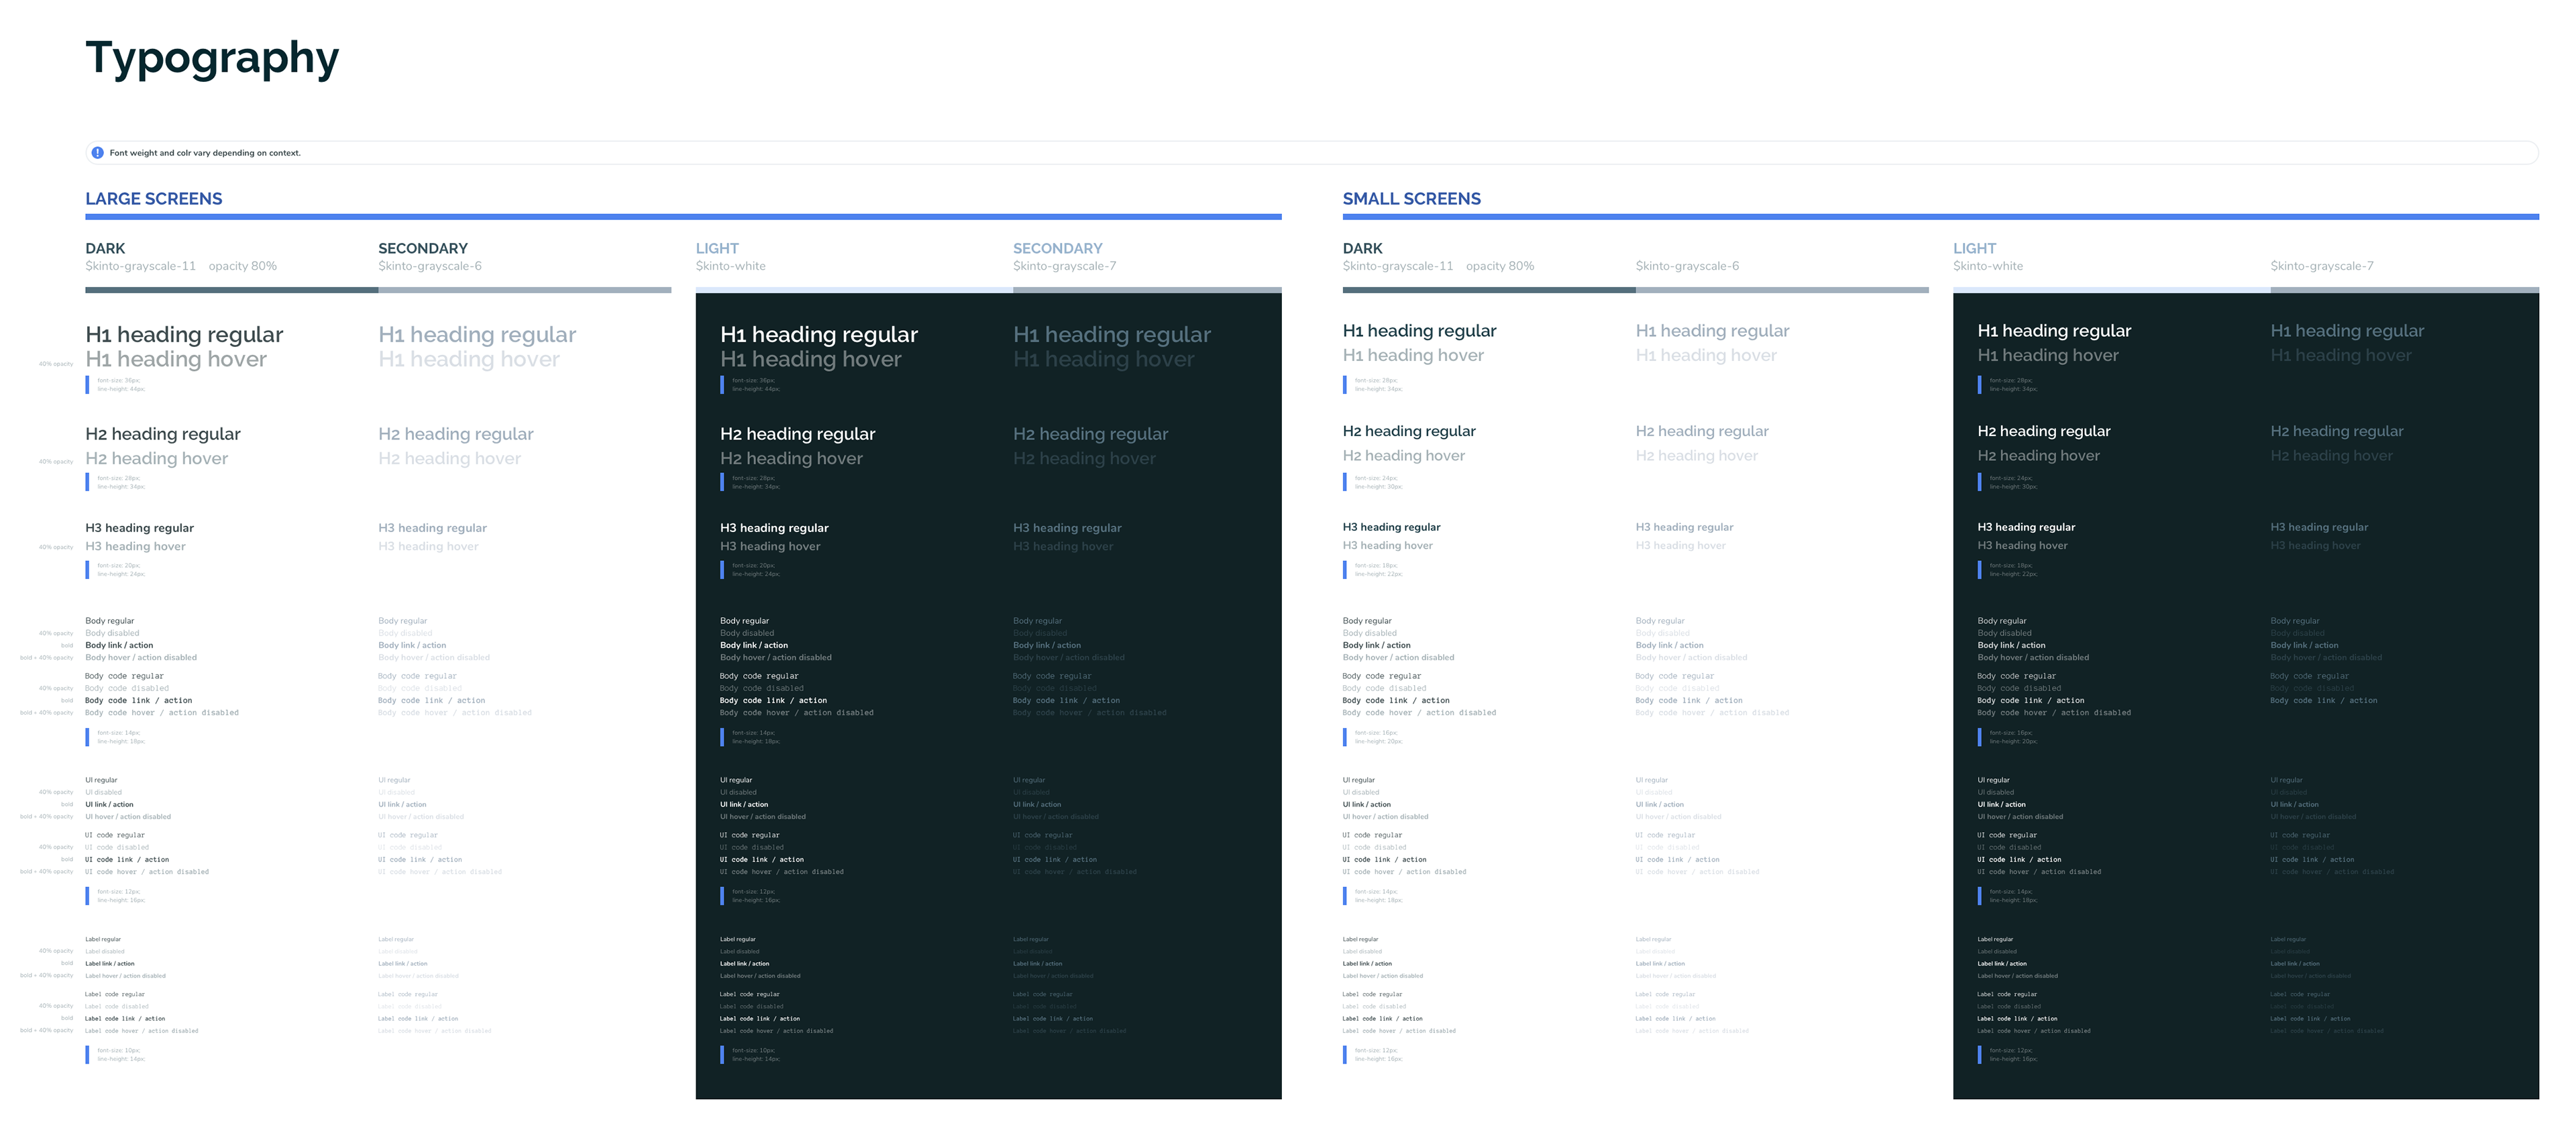Click 'H2 heading hover' in Small Screens DARK column
This screenshot has height=1136, width=2576.
point(1404,455)
